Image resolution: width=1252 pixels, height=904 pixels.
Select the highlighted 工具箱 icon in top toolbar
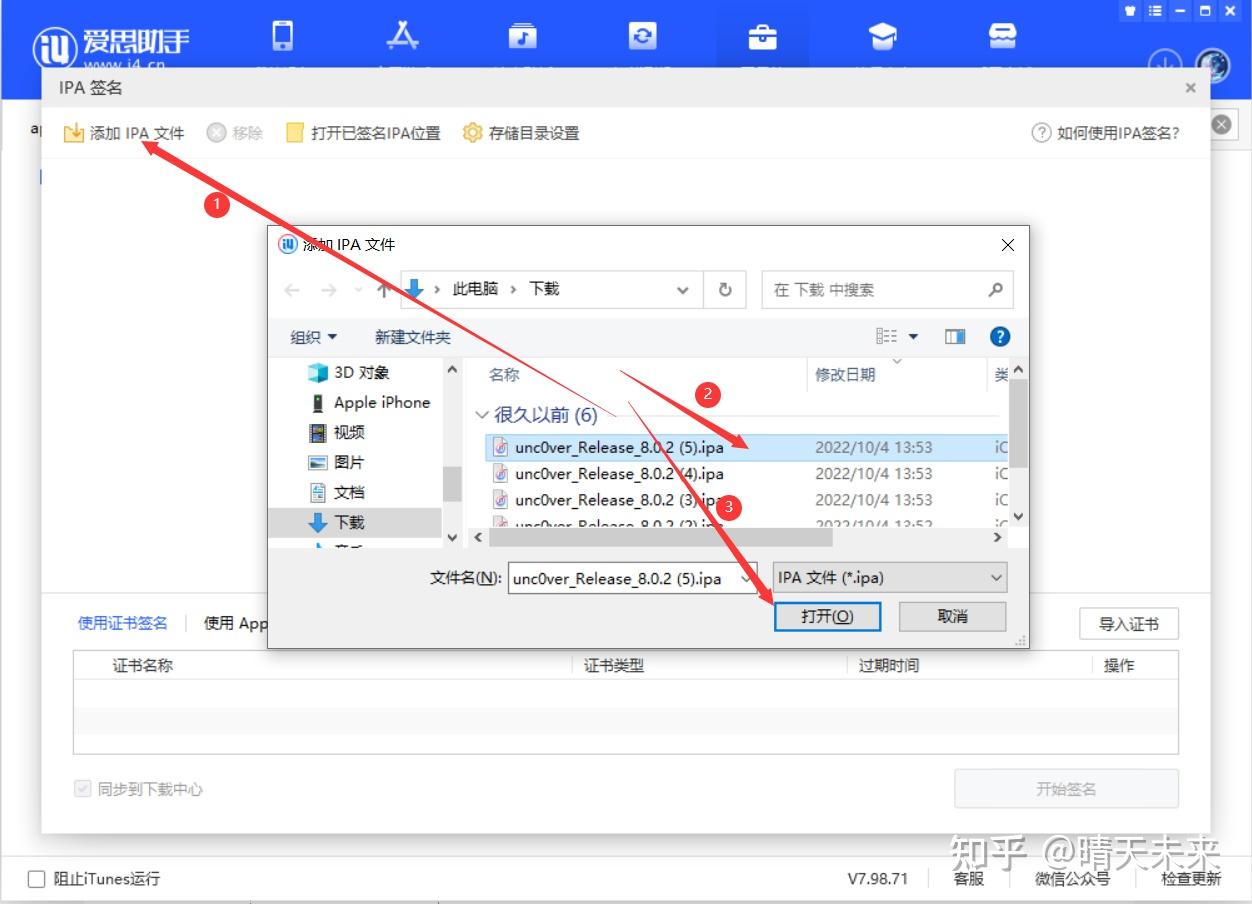pyautogui.click(x=763, y=37)
